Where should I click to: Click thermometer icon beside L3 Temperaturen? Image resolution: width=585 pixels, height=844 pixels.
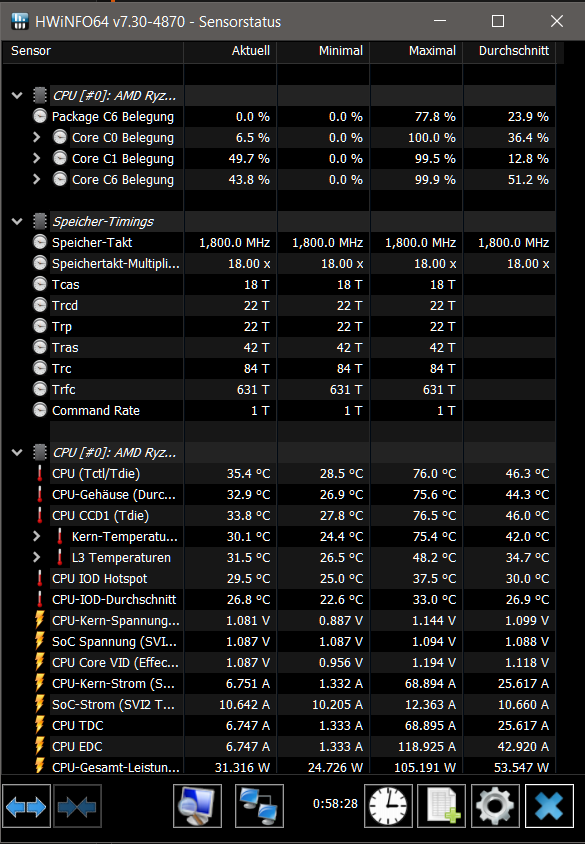coord(60,557)
